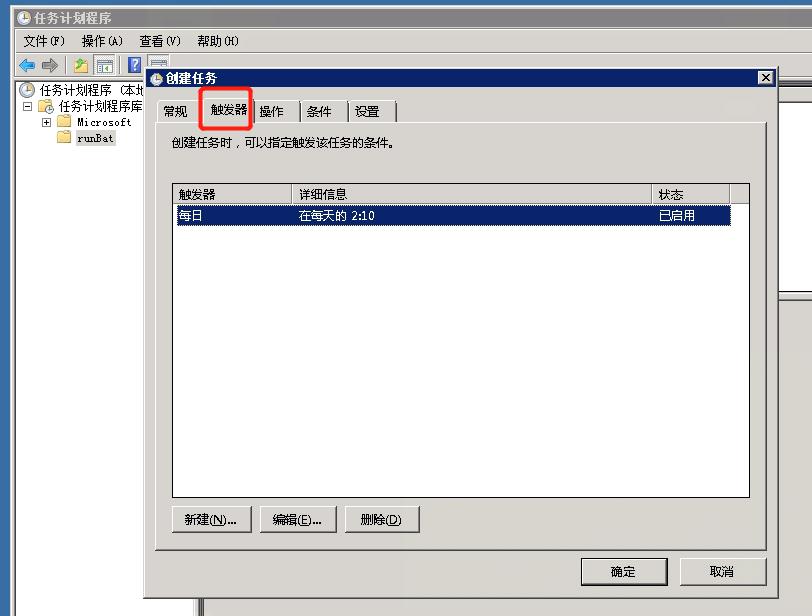Switch to the 设置 tab

(x=367, y=112)
